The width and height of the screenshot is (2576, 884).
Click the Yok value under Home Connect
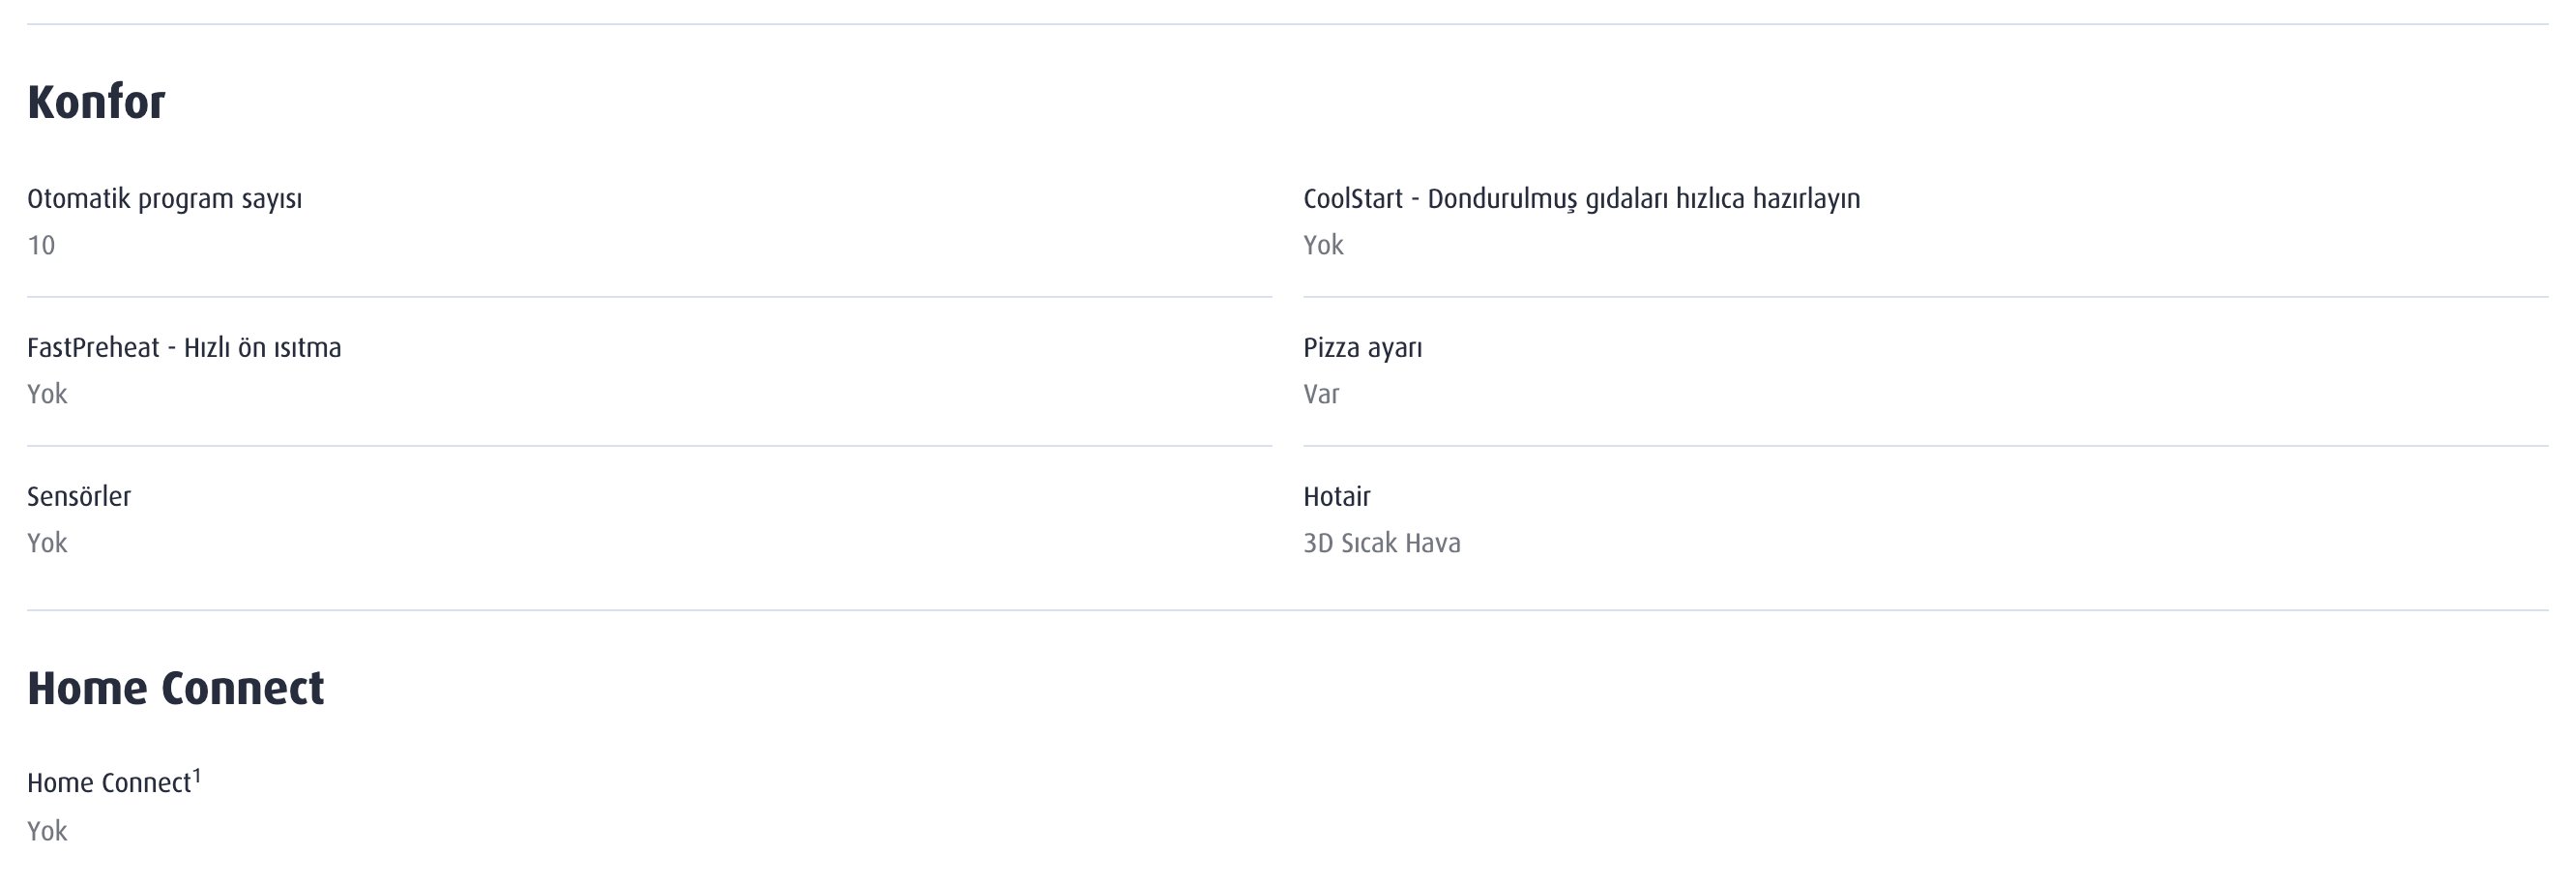47,831
